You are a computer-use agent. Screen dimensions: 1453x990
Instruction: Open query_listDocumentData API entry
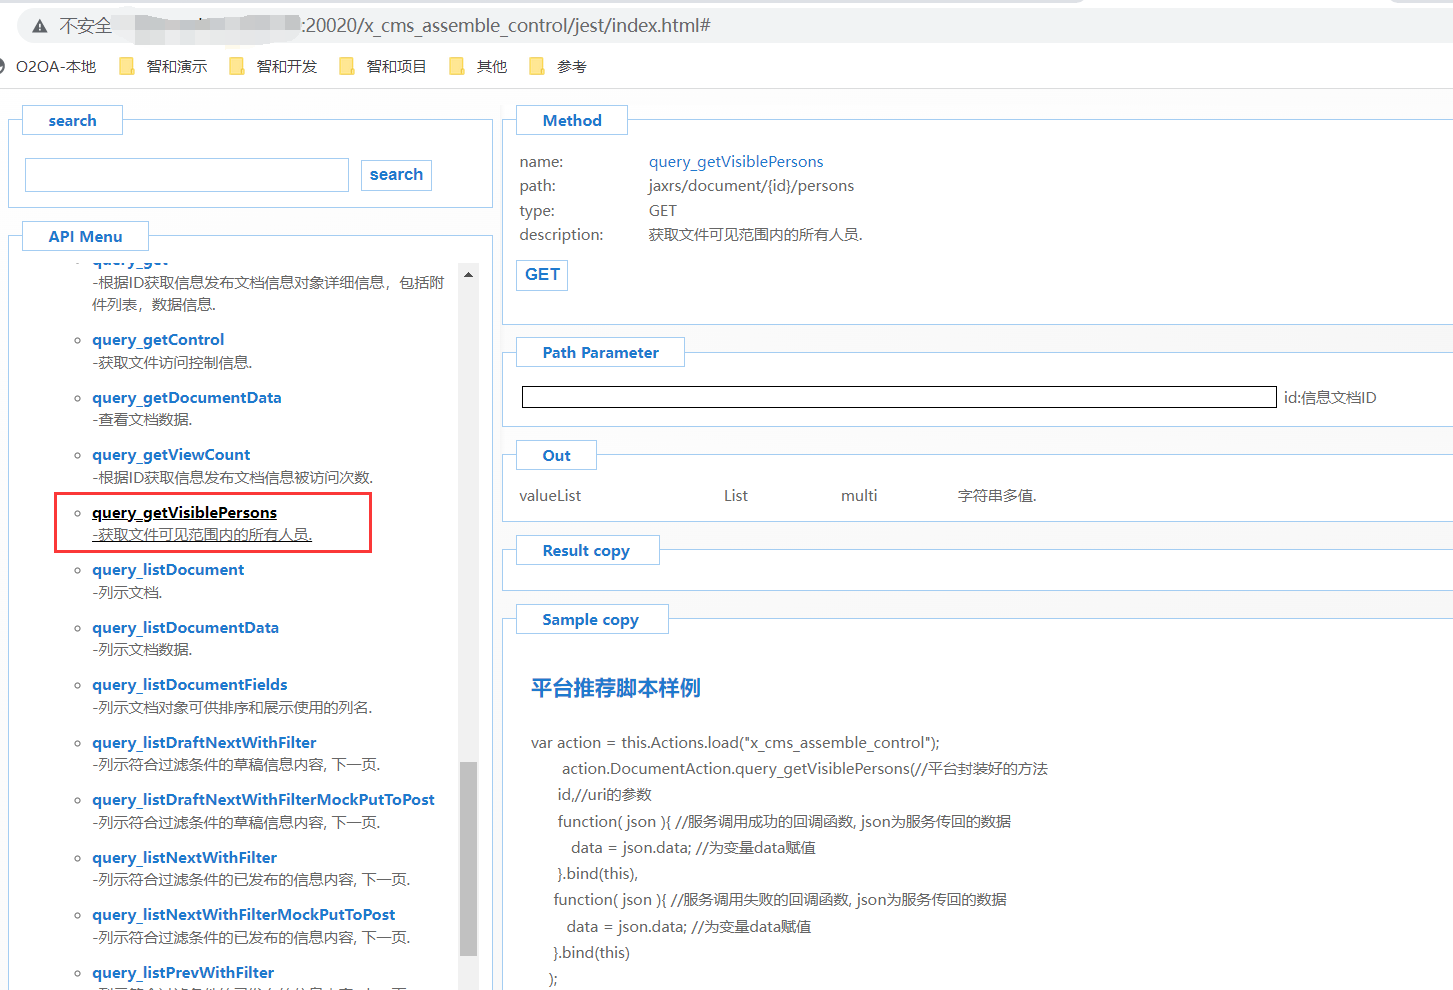tap(186, 628)
